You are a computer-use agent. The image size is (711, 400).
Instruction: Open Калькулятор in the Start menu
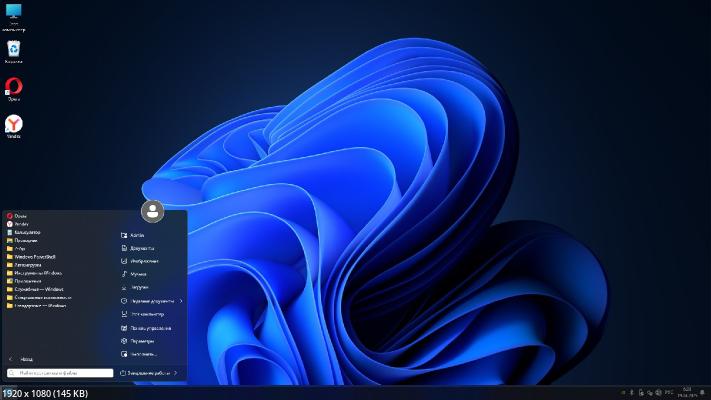(x=23, y=232)
